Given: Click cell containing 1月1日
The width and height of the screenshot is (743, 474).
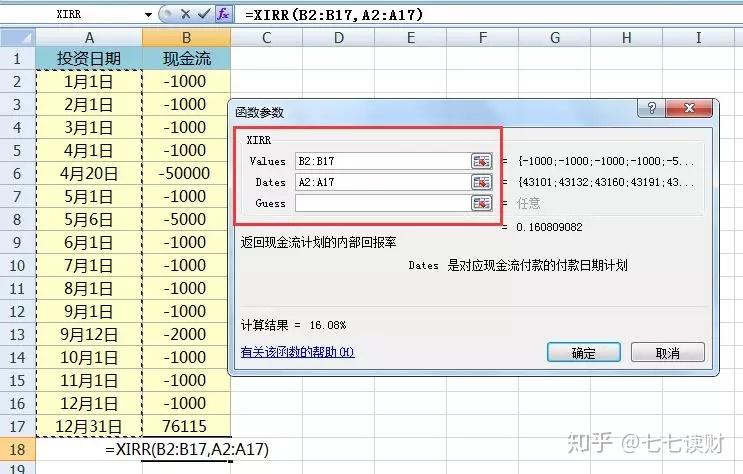Looking at the screenshot, I should coord(89,82).
